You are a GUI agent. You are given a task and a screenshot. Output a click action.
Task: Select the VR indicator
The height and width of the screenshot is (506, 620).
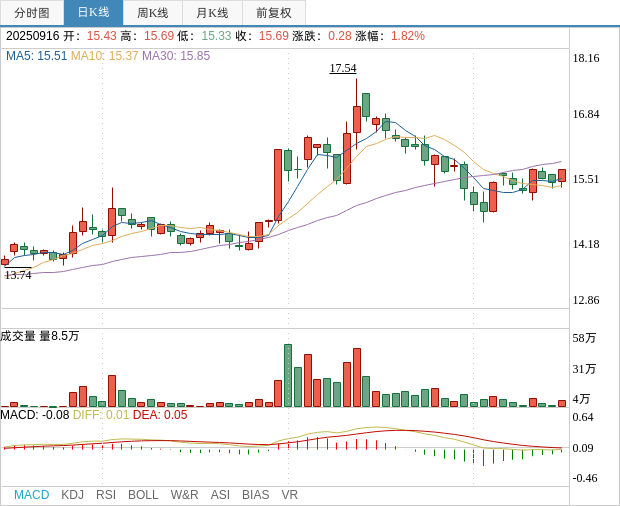pyautogui.click(x=289, y=495)
